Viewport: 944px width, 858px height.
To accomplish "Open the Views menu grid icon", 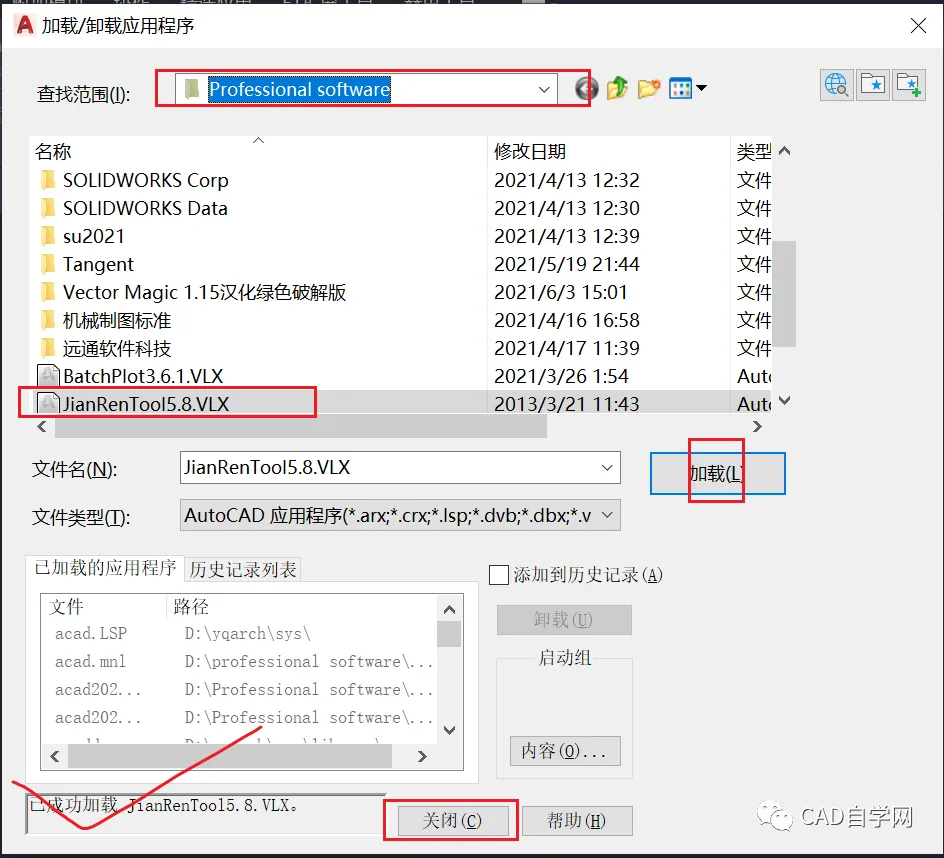I will click(x=681, y=89).
